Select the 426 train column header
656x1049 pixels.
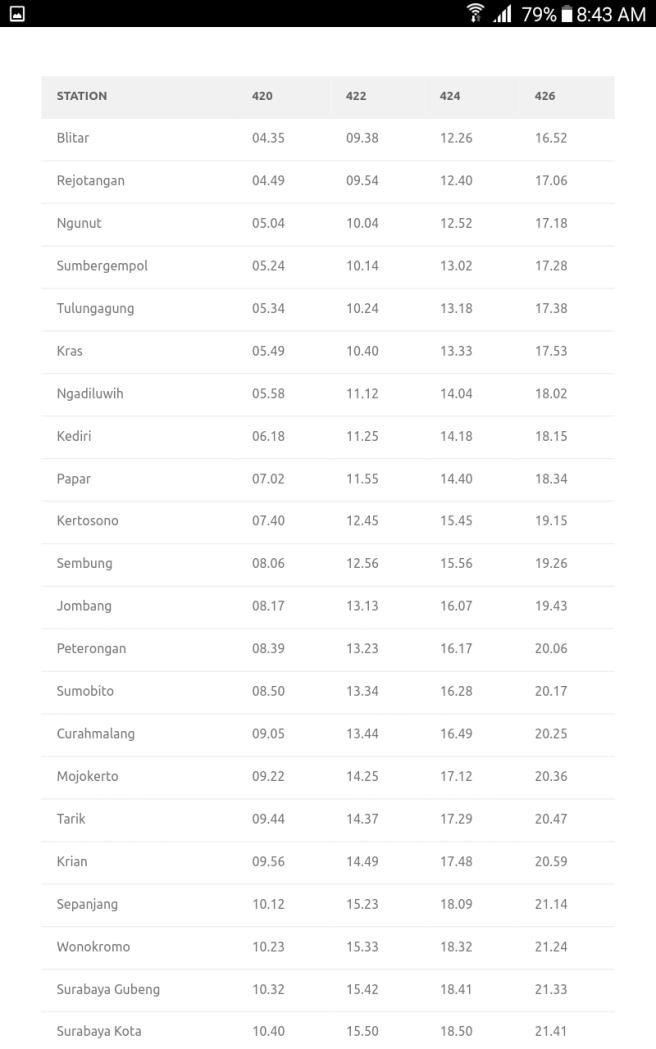point(545,96)
